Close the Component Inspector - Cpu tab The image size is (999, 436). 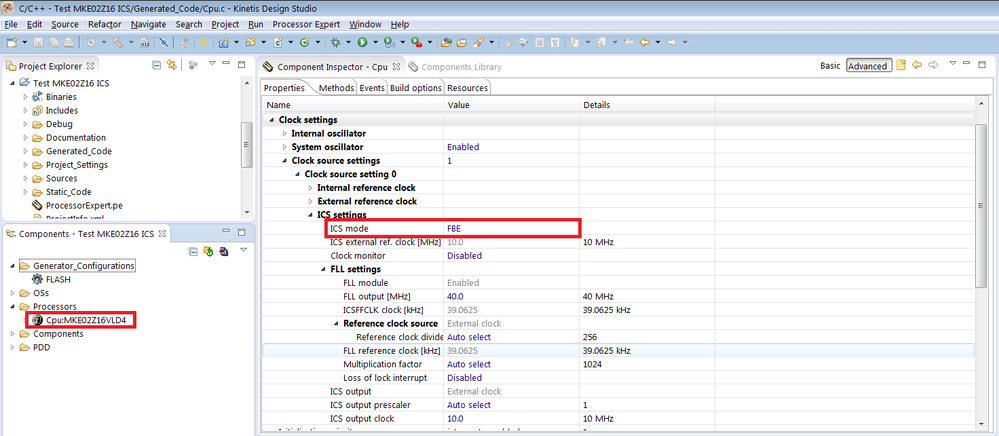pos(396,66)
